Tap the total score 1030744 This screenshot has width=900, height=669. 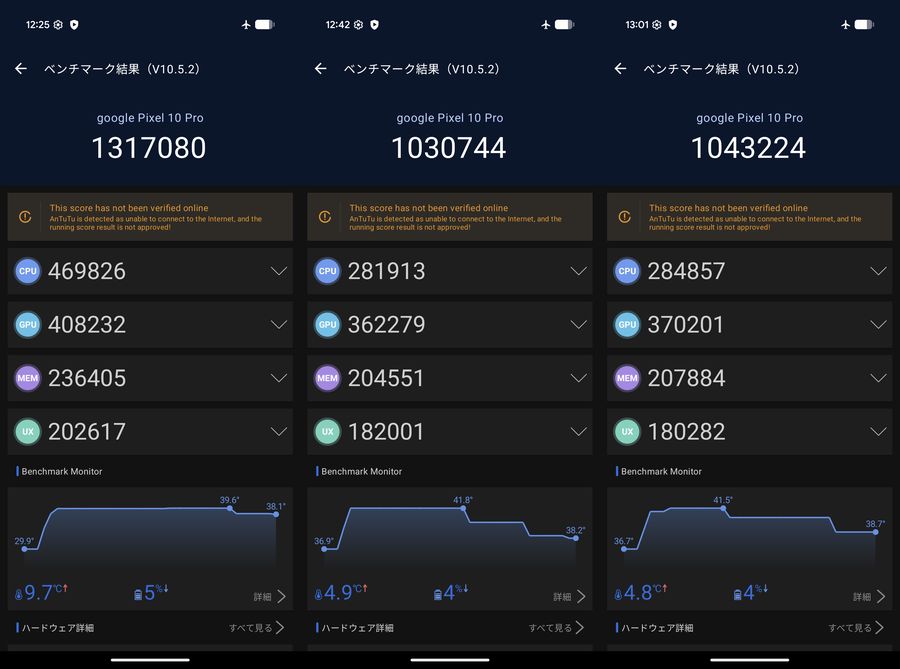448,148
